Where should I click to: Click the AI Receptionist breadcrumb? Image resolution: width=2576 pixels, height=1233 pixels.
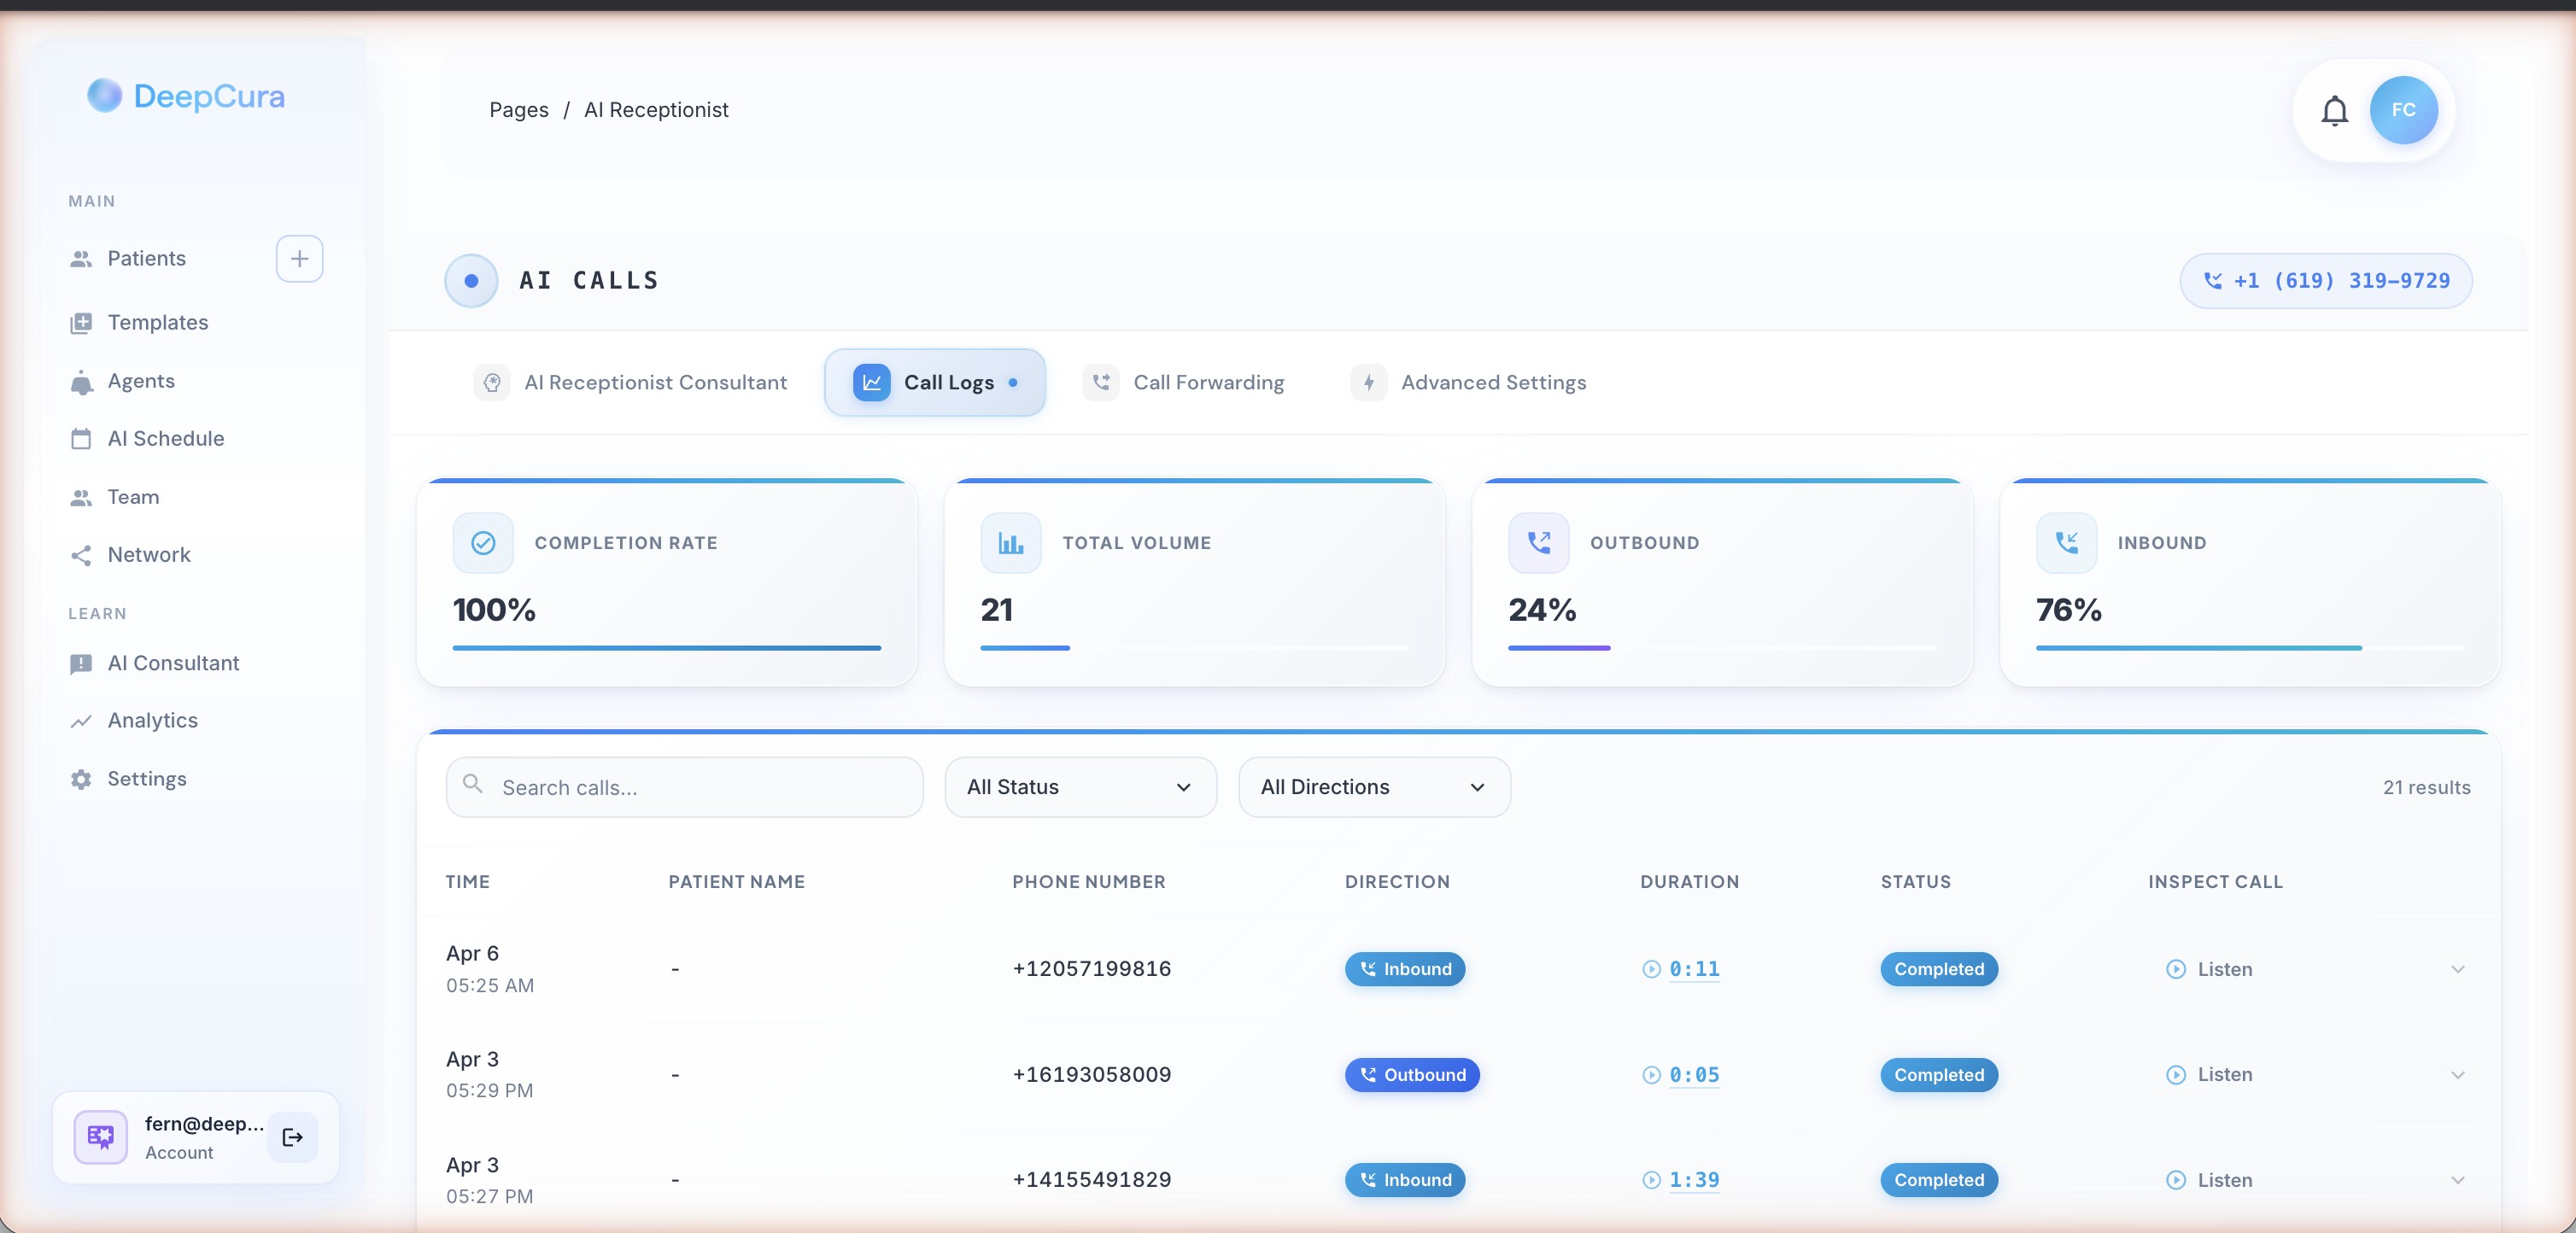(656, 110)
